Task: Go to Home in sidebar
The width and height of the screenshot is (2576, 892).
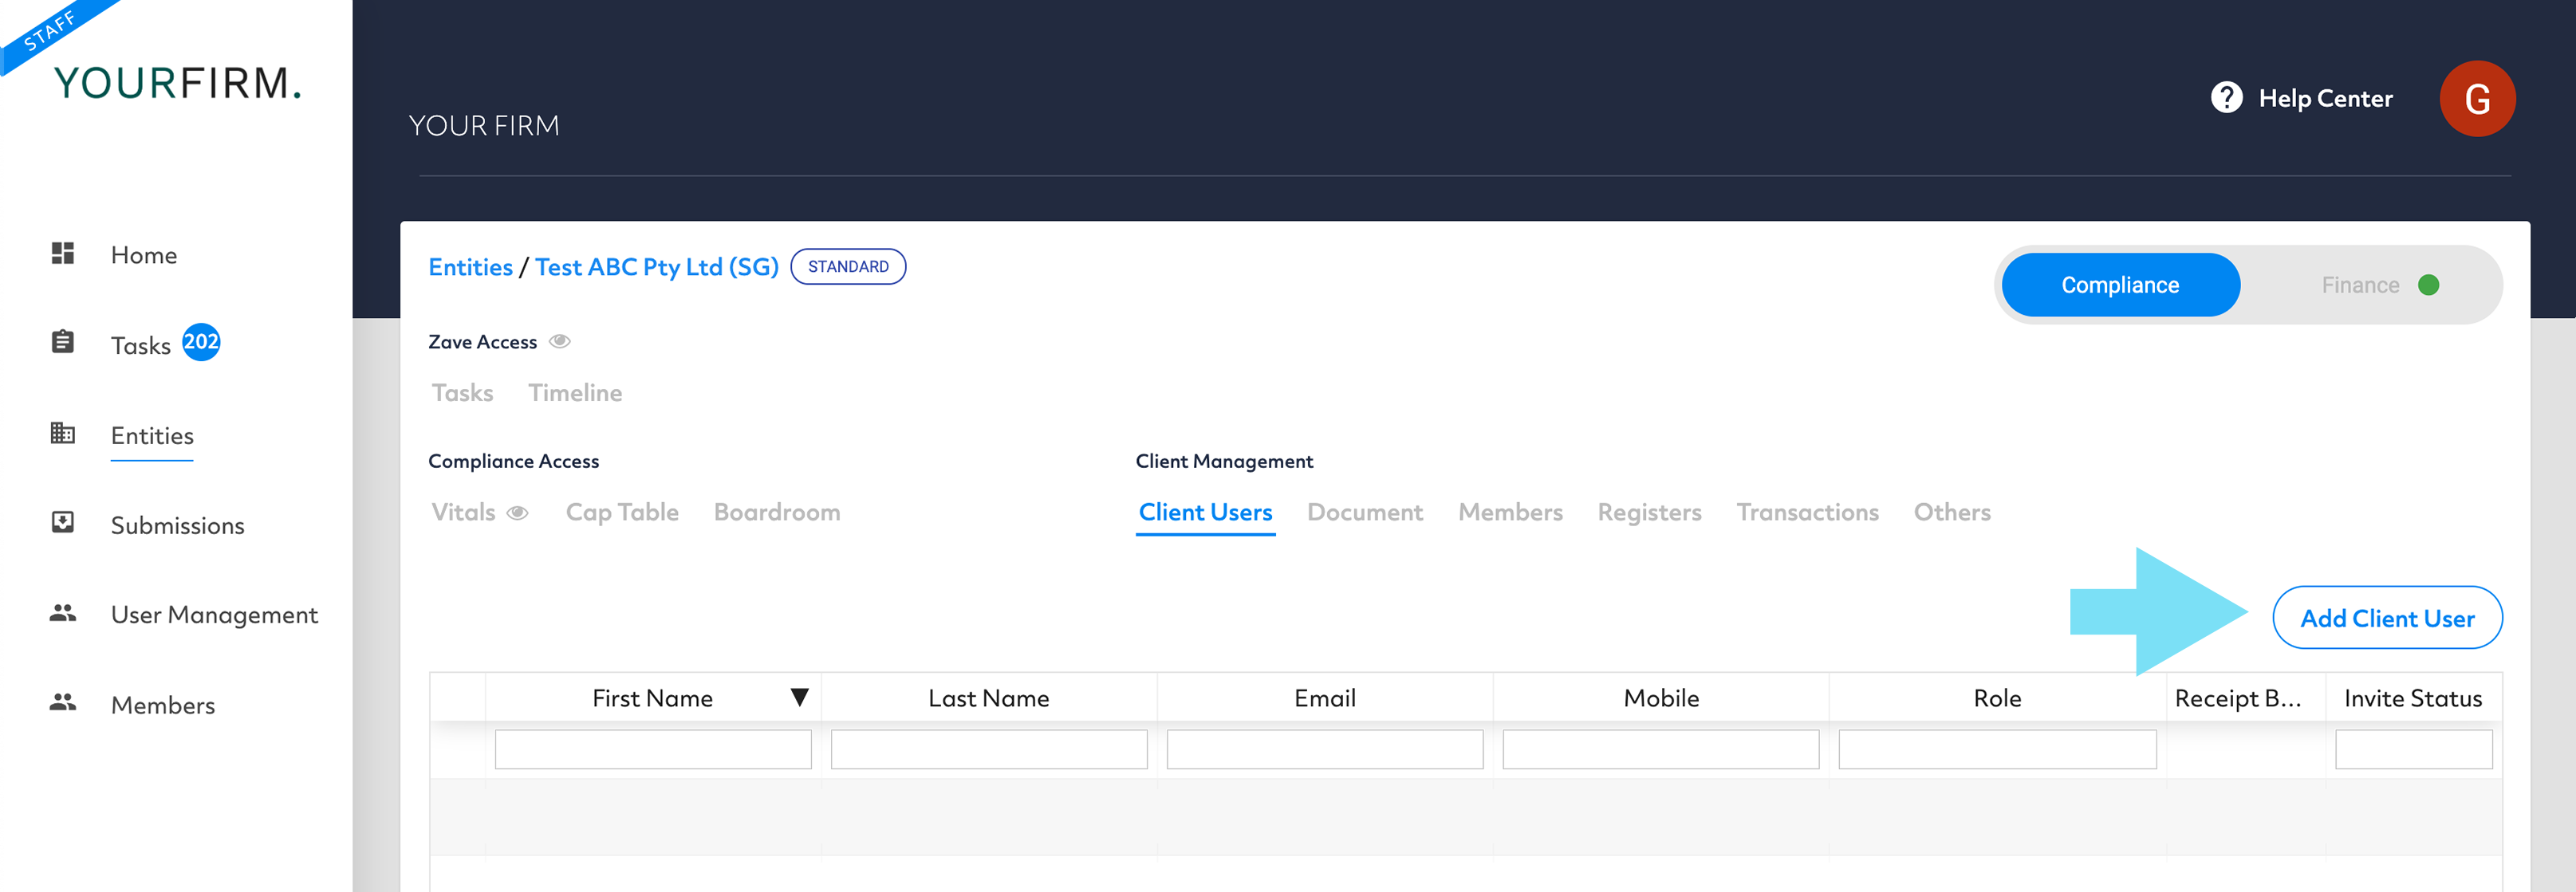Action: pyautogui.click(x=144, y=255)
